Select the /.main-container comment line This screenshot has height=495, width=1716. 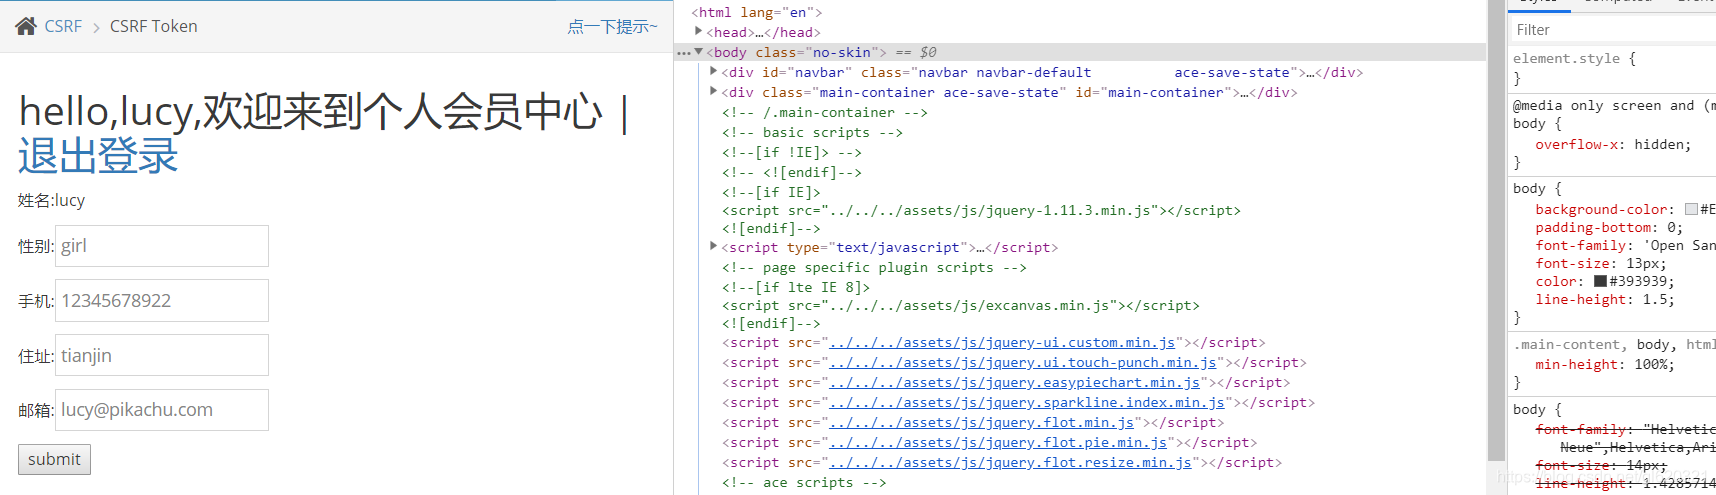coord(825,112)
